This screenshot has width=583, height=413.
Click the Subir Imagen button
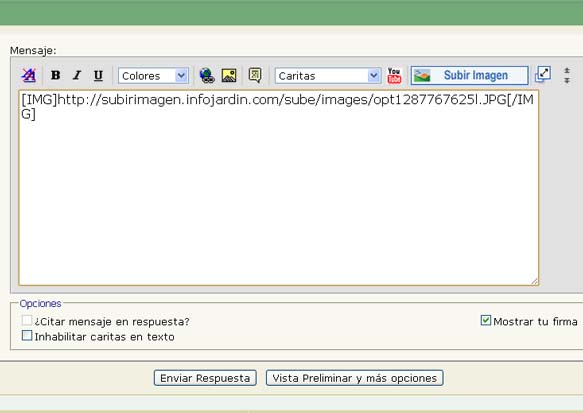point(470,75)
